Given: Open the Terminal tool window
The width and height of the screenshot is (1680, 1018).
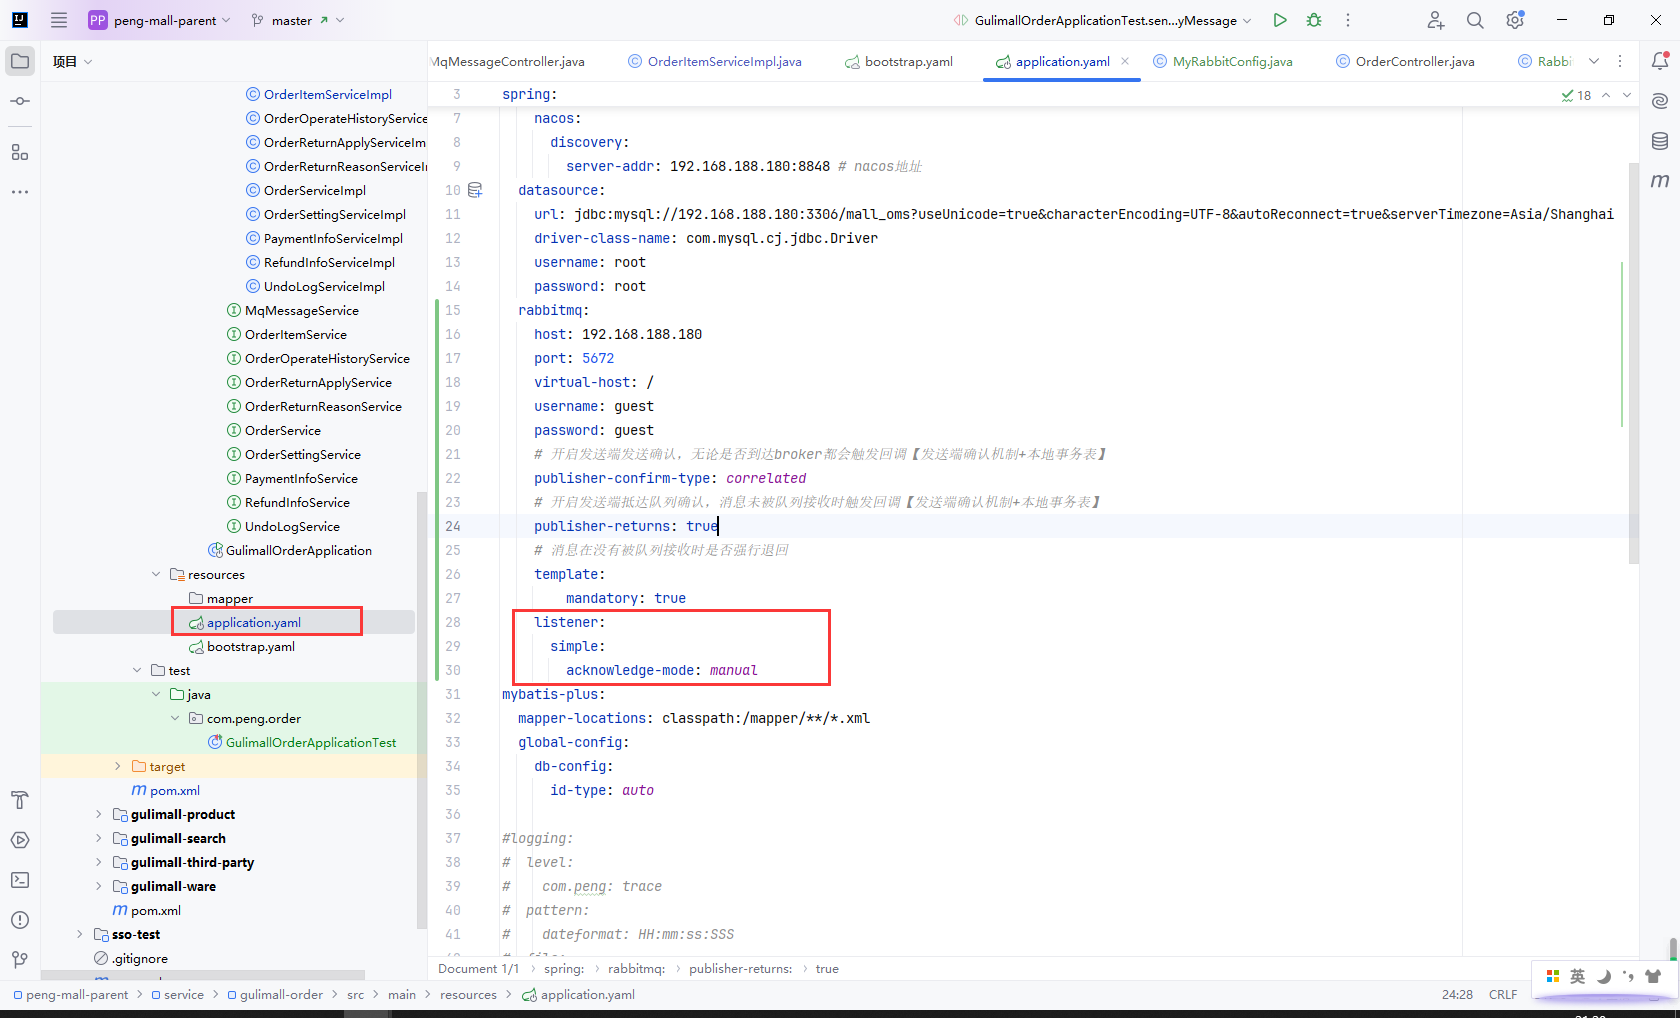Looking at the screenshot, I should (x=20, y=880).
